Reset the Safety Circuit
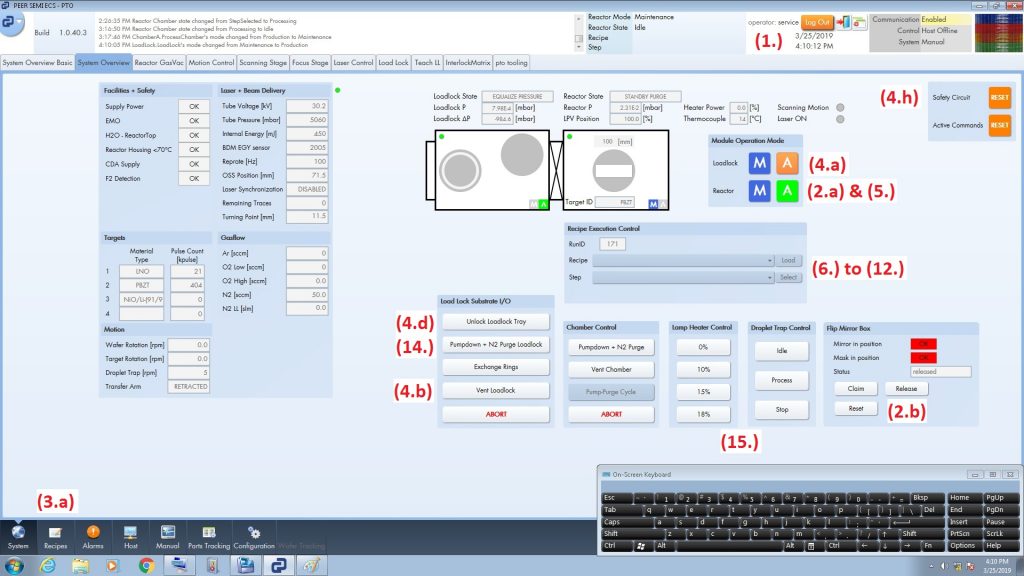This screenshot has height=576, width=1024. [999, 97]
